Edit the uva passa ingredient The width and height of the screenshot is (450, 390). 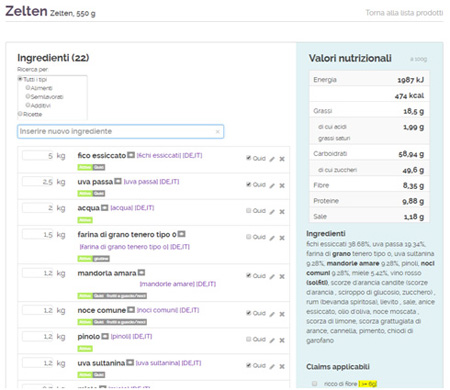pos(272,186)
